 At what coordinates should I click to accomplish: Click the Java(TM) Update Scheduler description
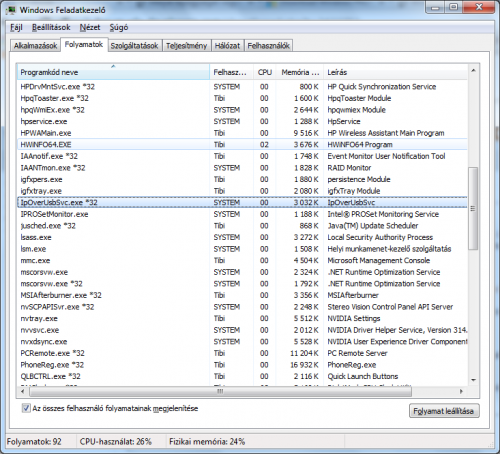point(373,226)
